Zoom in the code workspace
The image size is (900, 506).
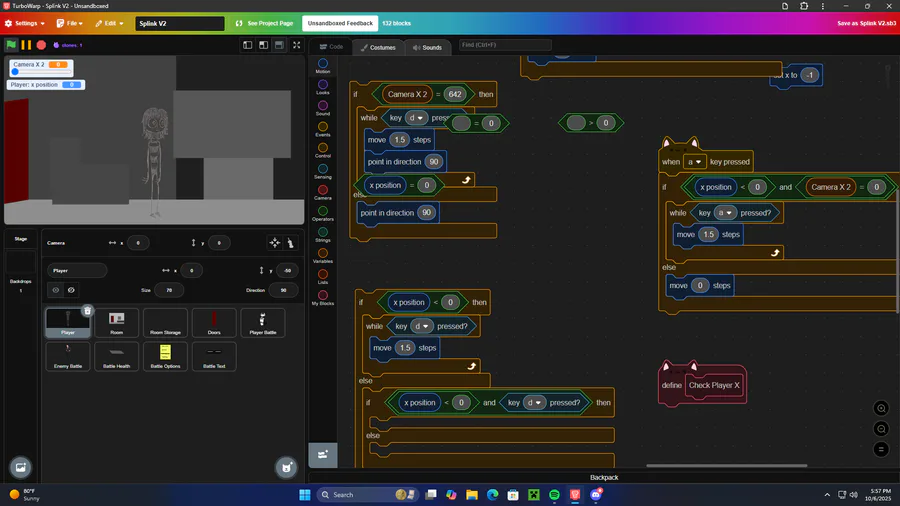880,408
